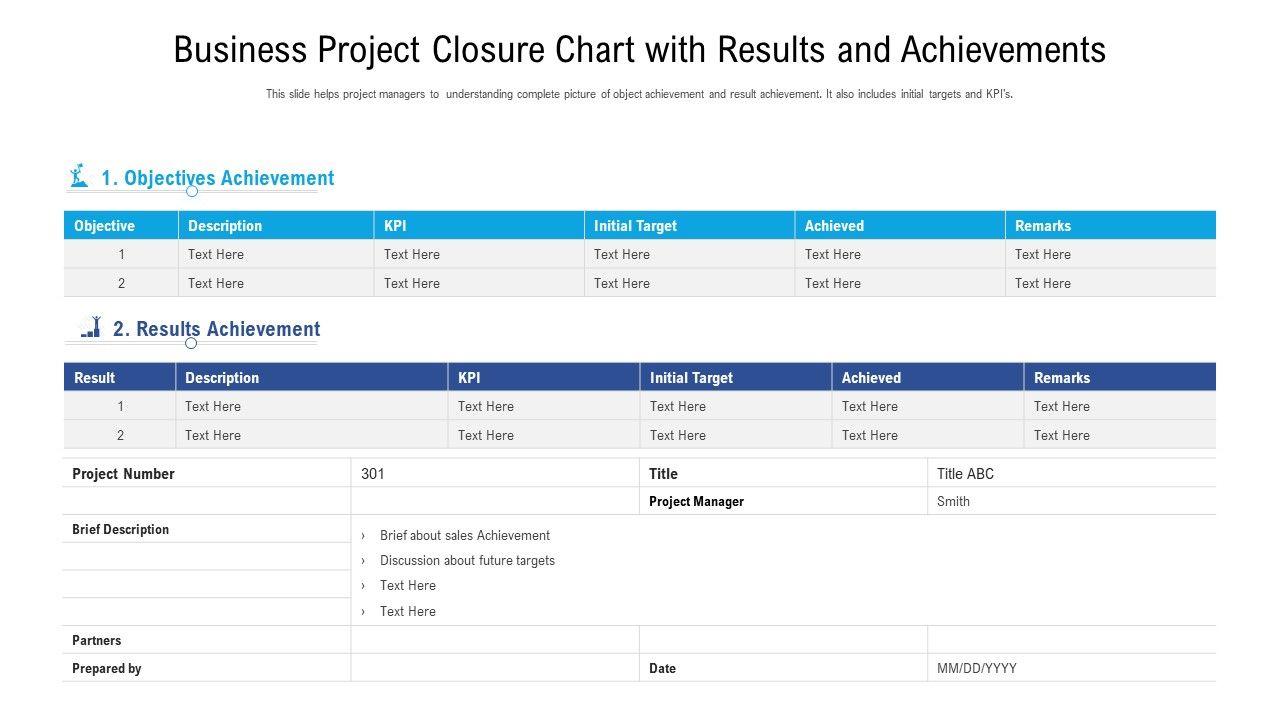Select the circle marker under Results Achievement heading
Viewport: 1280px width, 720px height.
[x=191, y=343]
